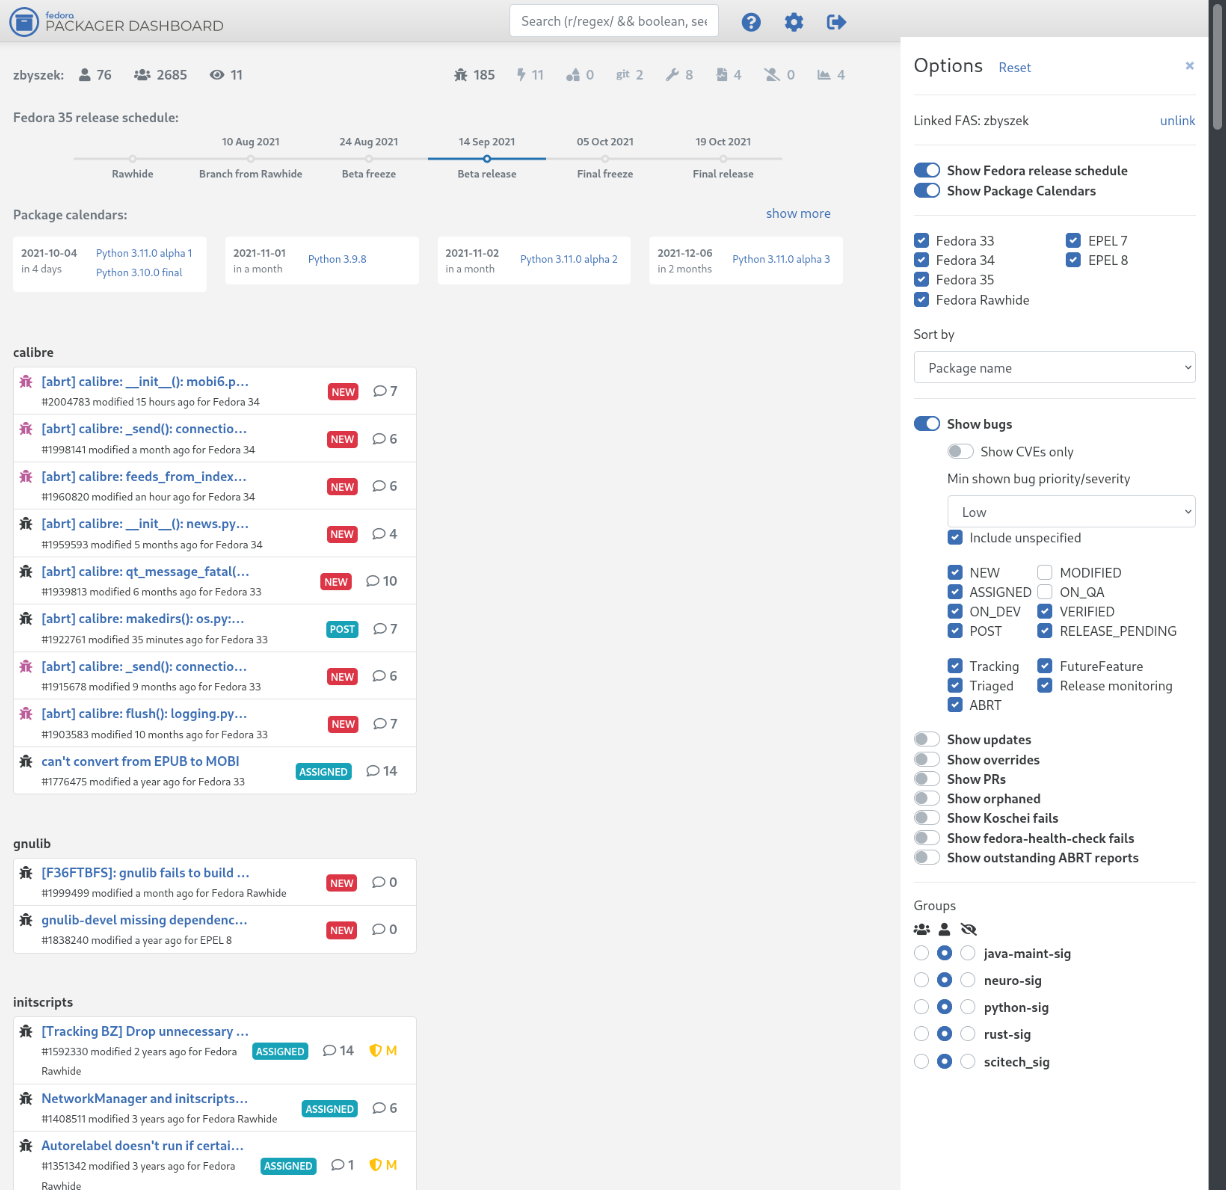Viewport: 1226px width, 1190px height.
Task: Open Python 3.9.8 calendar link
Action: tap(337, 259)
